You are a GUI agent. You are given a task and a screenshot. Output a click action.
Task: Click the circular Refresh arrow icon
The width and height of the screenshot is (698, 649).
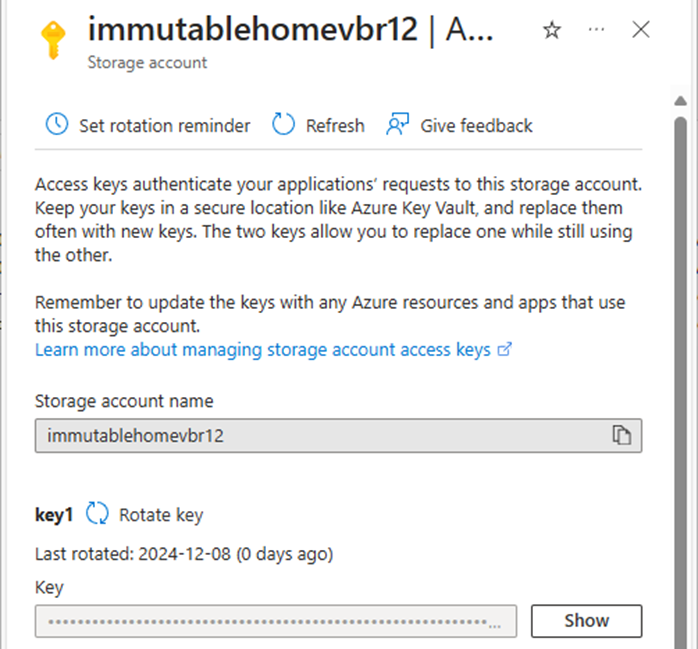(283, 124)
